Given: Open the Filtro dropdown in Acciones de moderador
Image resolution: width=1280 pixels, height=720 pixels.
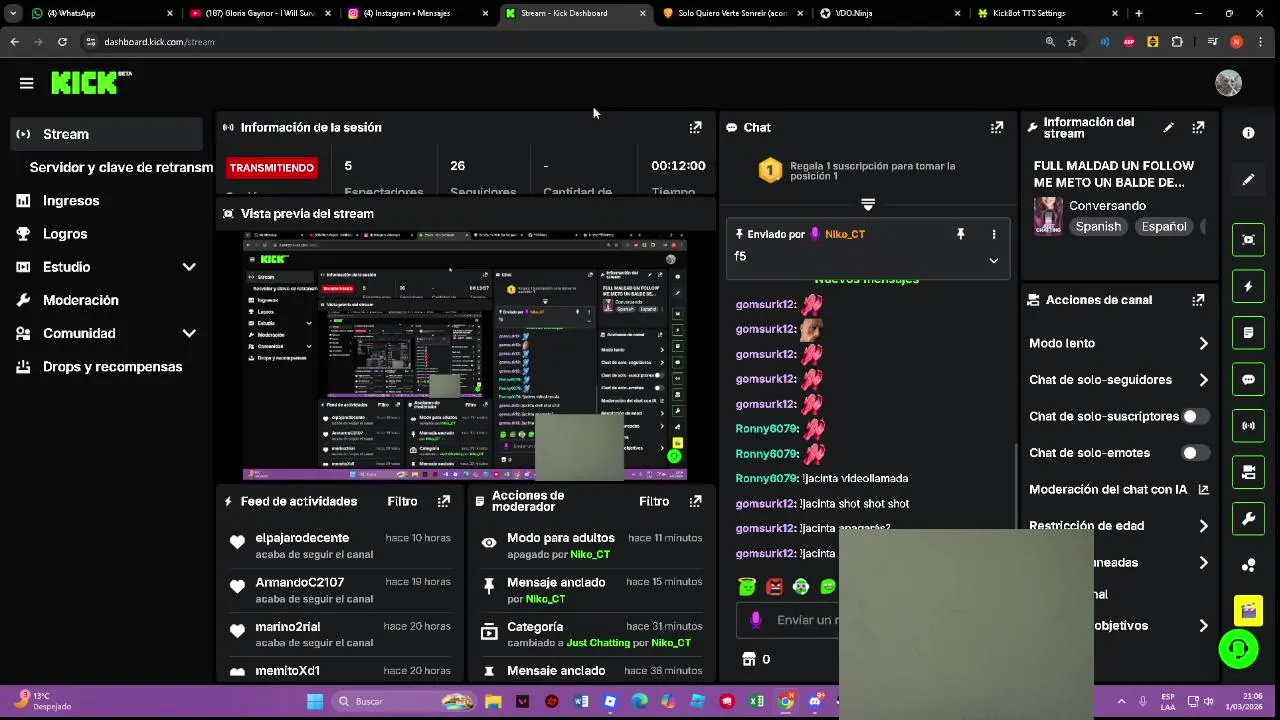Looking at the screenshot, I should tap(654, 501).
